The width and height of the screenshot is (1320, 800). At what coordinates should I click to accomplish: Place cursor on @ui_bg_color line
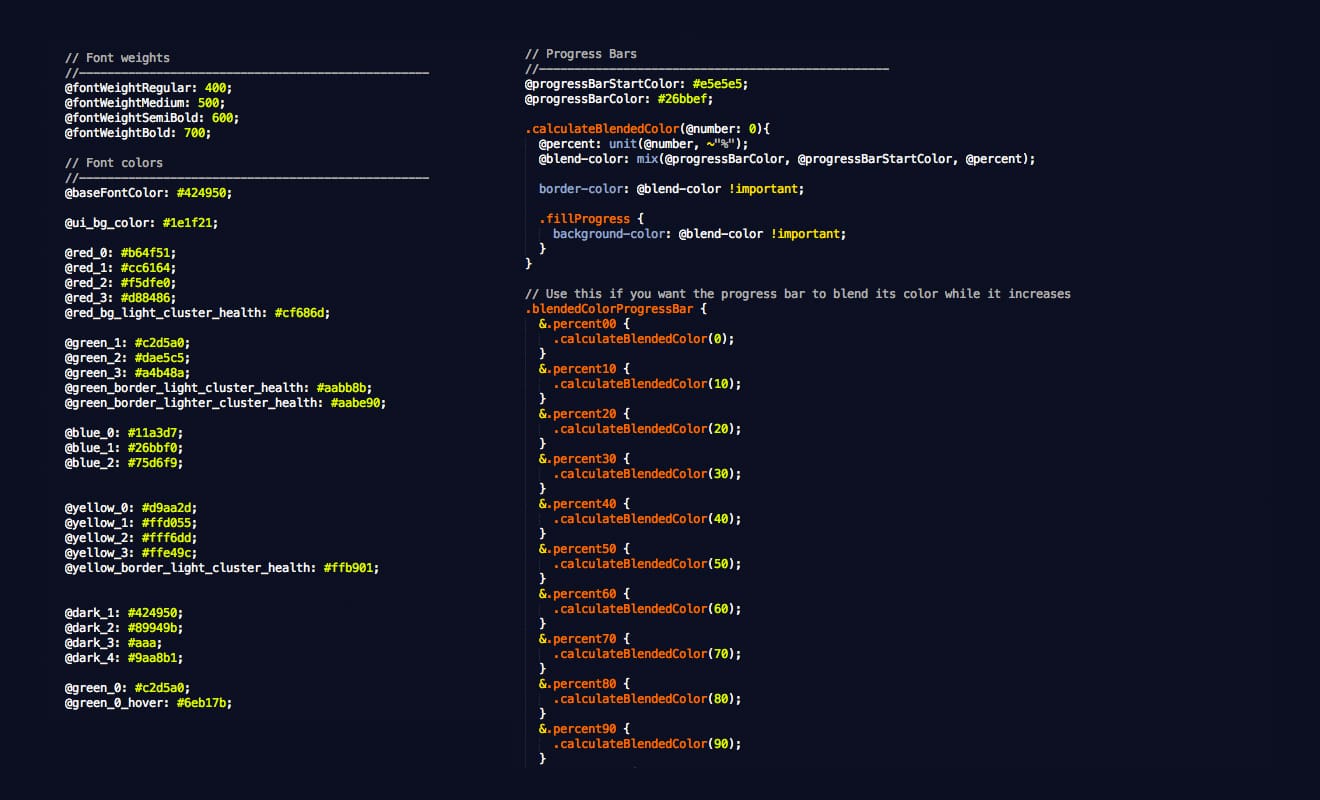141,223
